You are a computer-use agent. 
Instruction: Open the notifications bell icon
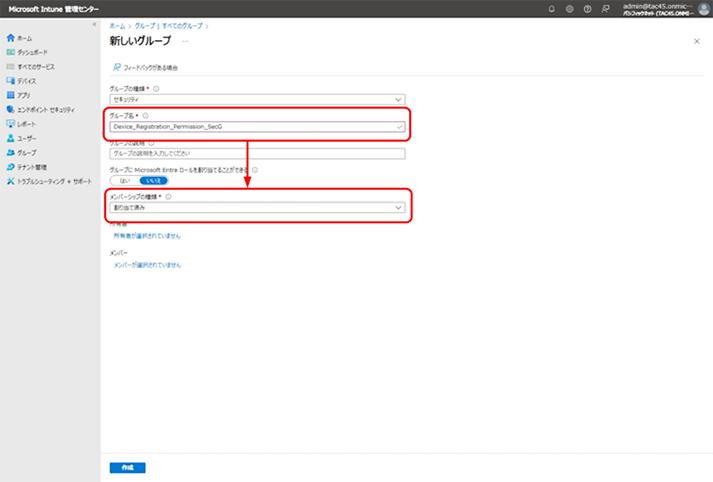(x=552, y=9)
